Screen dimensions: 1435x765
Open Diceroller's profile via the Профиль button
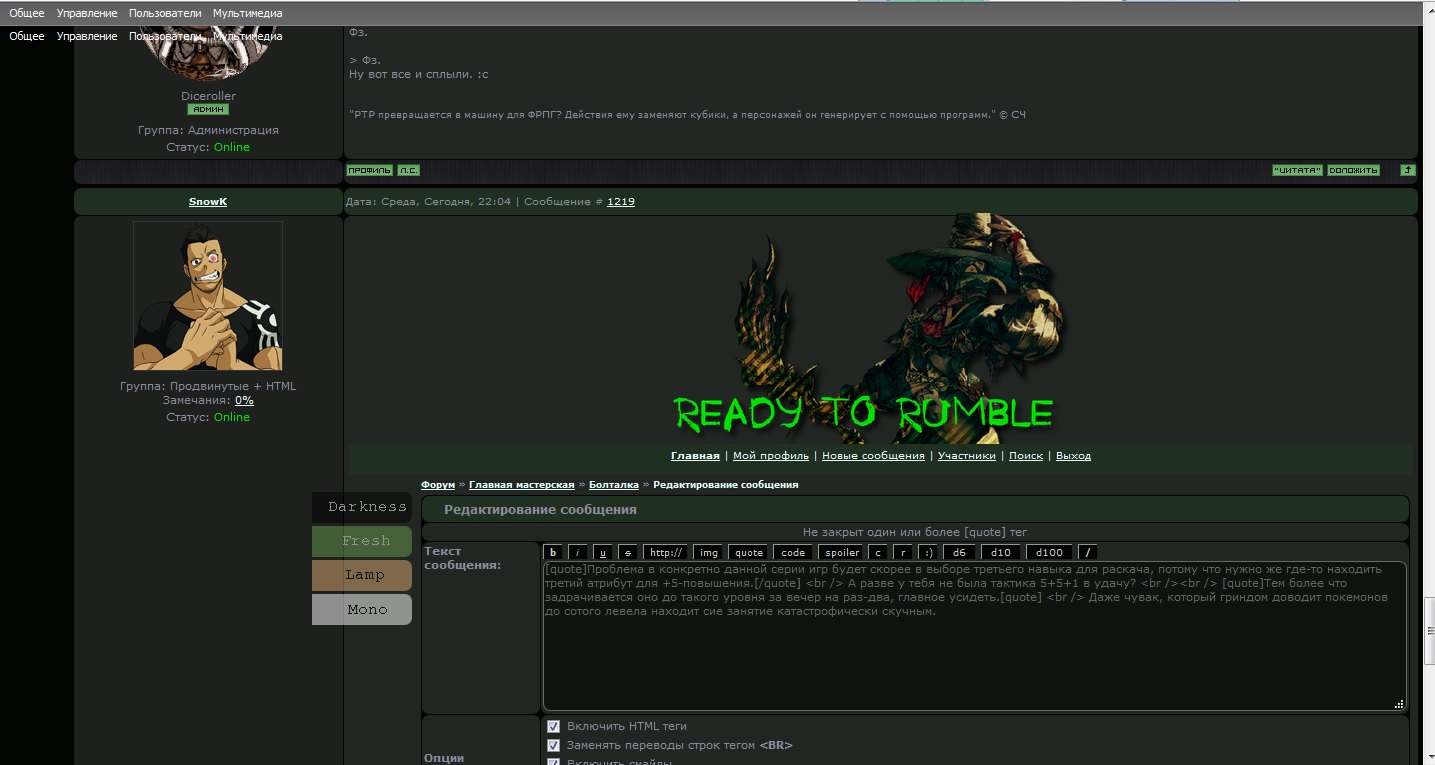(x=370, y=170)
